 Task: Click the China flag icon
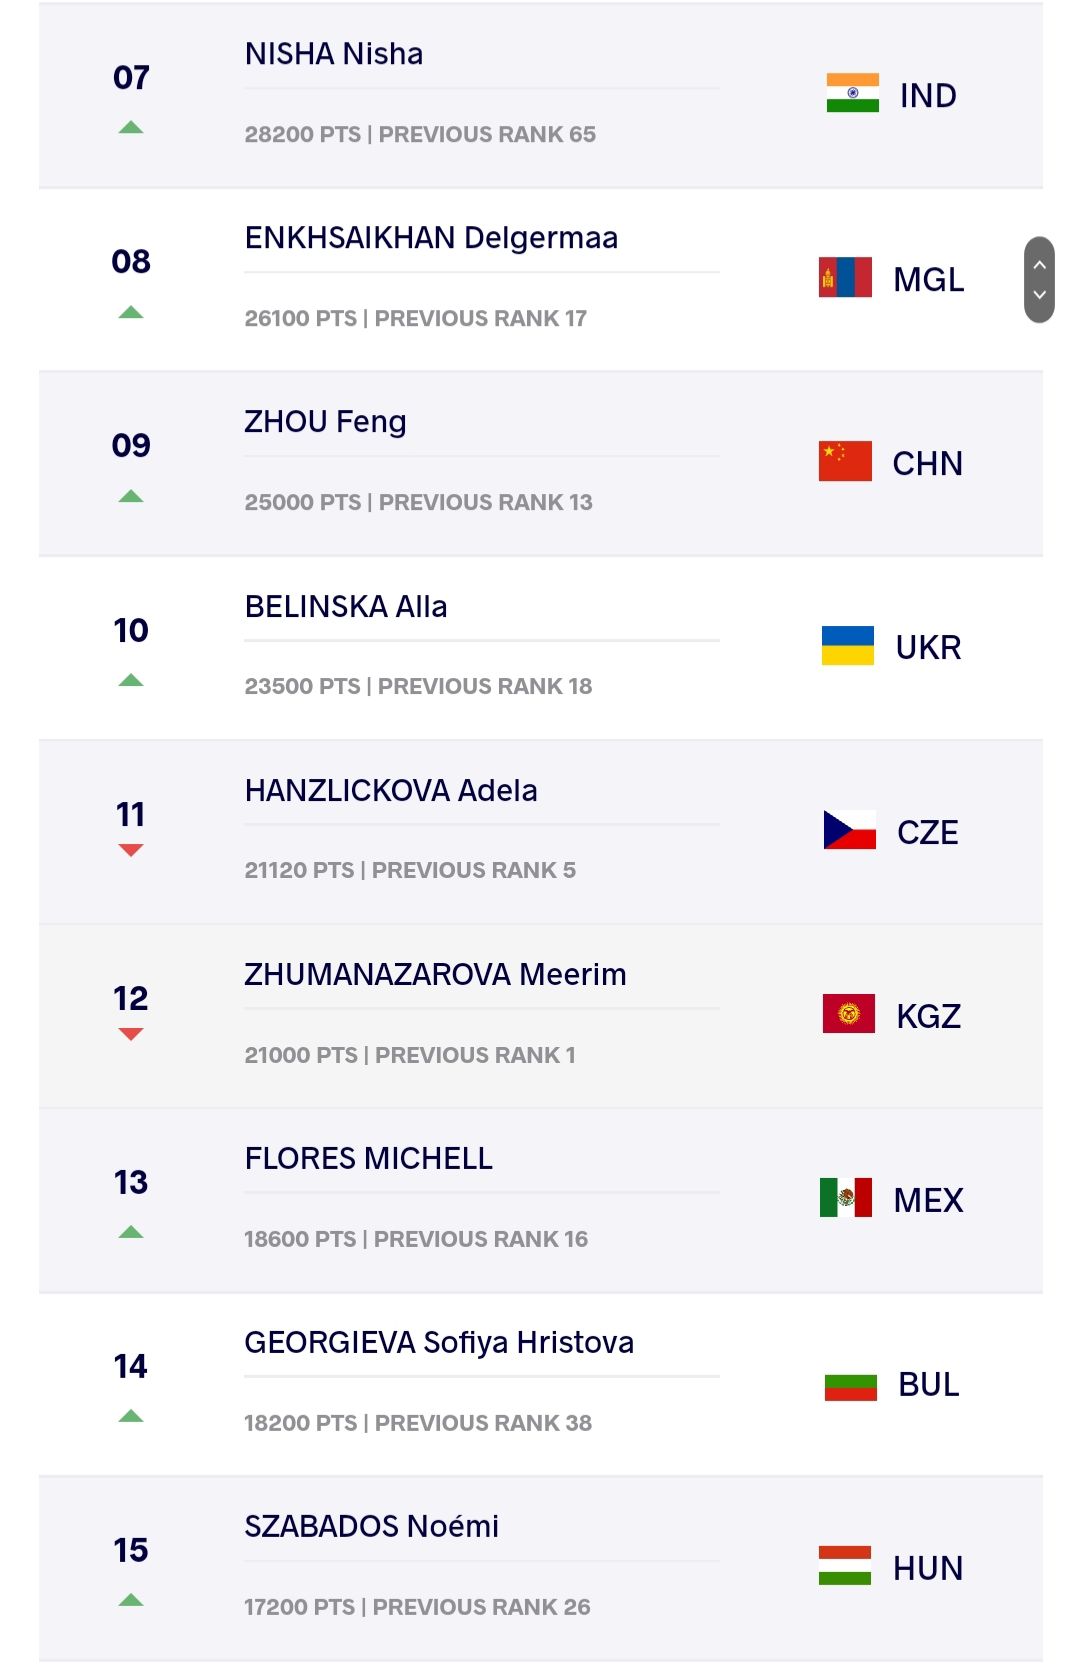click(x=845, y=461)
